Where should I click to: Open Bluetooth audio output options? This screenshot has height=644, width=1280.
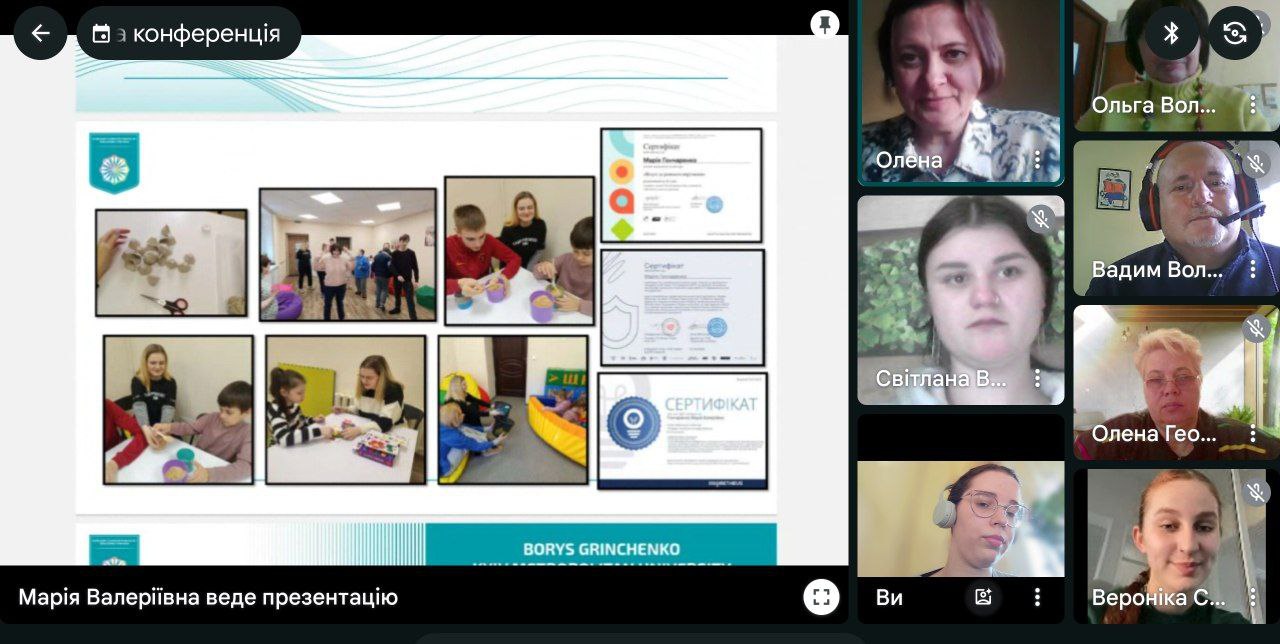(1171, 33)
